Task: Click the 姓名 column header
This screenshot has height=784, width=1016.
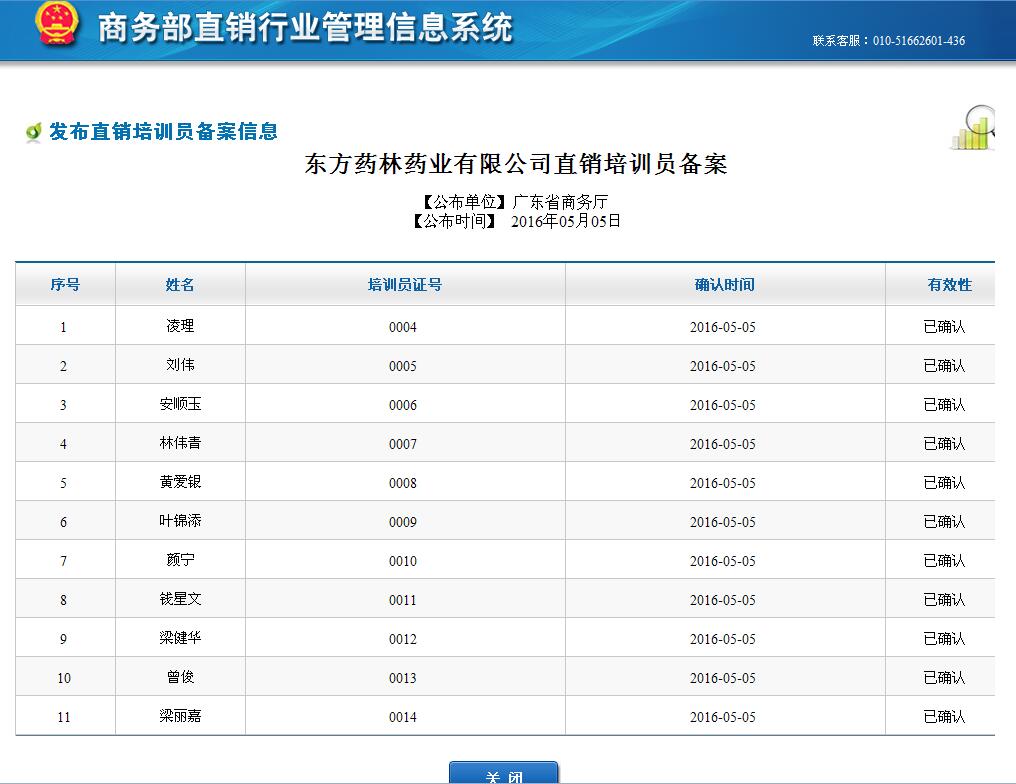Action: (x=180, y=285)
